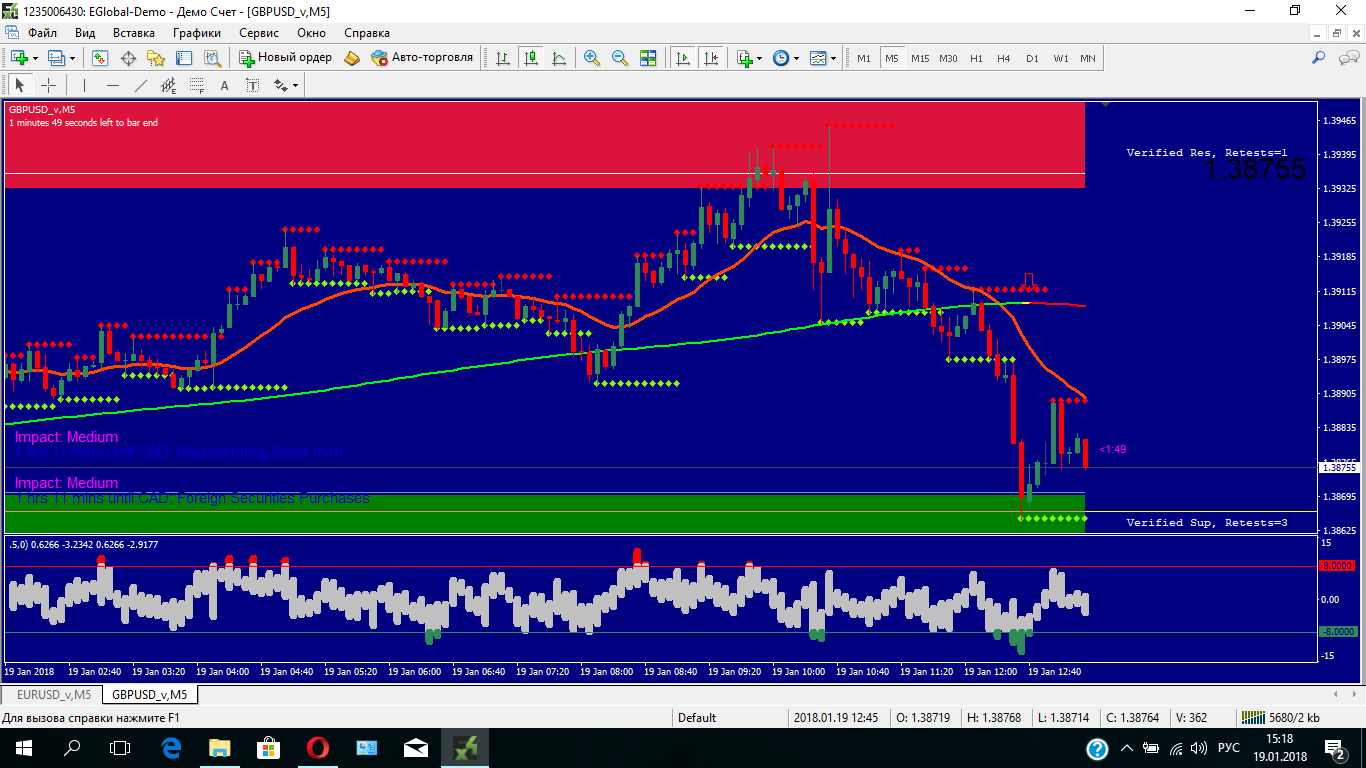Select the text label tool
1366x768 pixels.
point(225,85)
